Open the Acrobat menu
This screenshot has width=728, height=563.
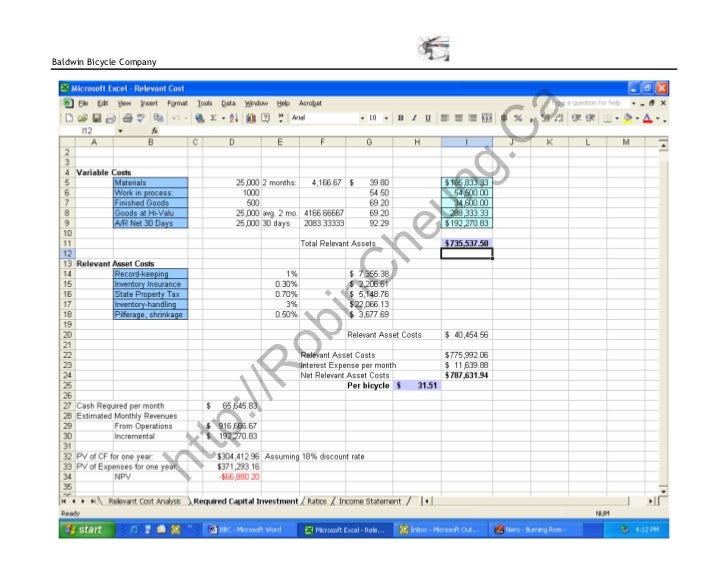pos(310,103)
